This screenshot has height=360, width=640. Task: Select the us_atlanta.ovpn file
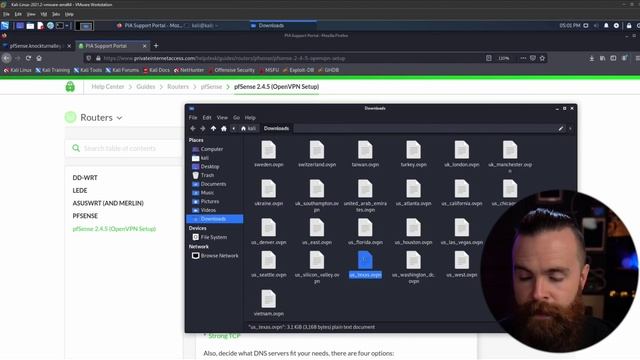(413, 193)
